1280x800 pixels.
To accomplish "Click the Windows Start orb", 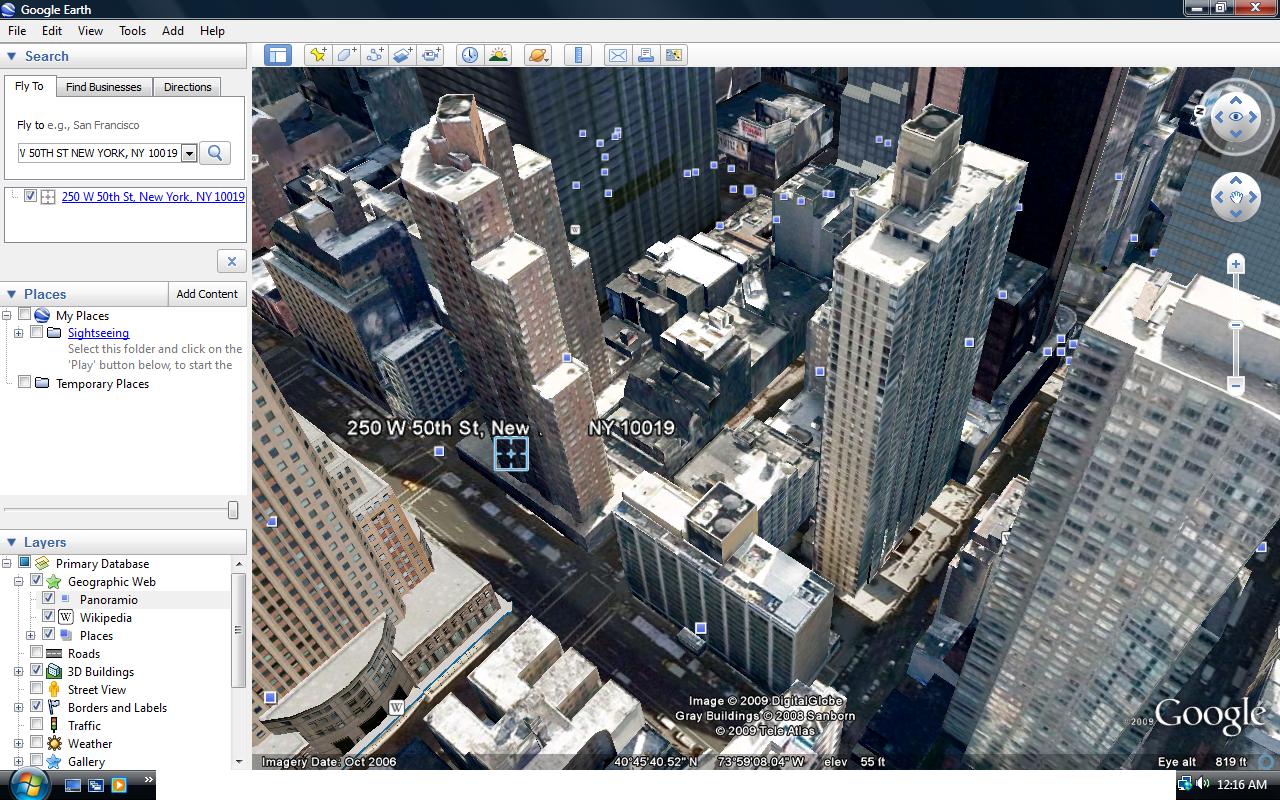I will tap(28, 783).
